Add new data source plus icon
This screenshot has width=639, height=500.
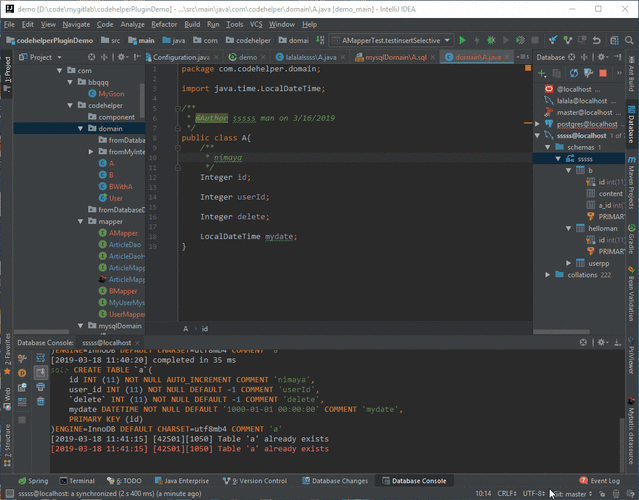[x=542, y=74]
